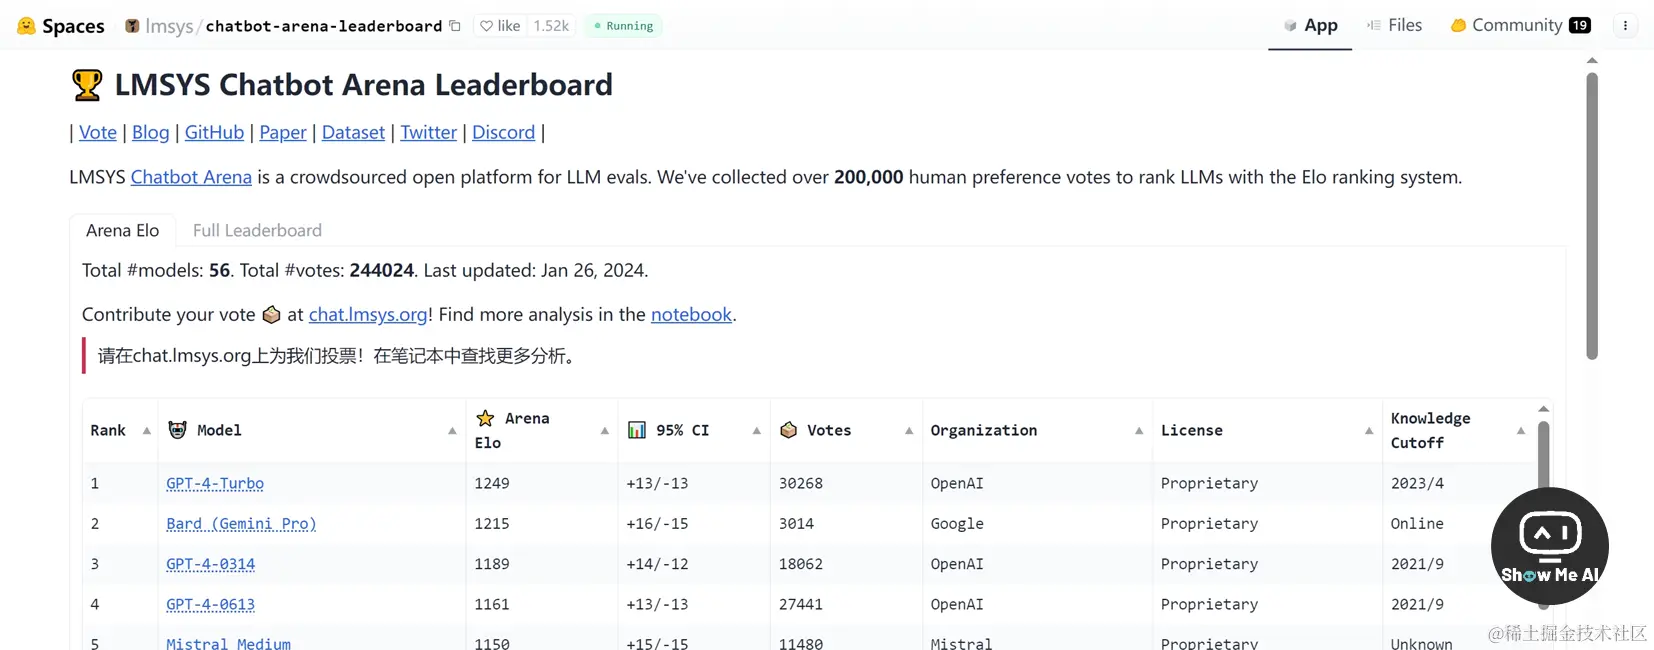This screenshot has height=650, width=1654.
Task: Sort table by License column arrow
Action: click(1368, 431)
